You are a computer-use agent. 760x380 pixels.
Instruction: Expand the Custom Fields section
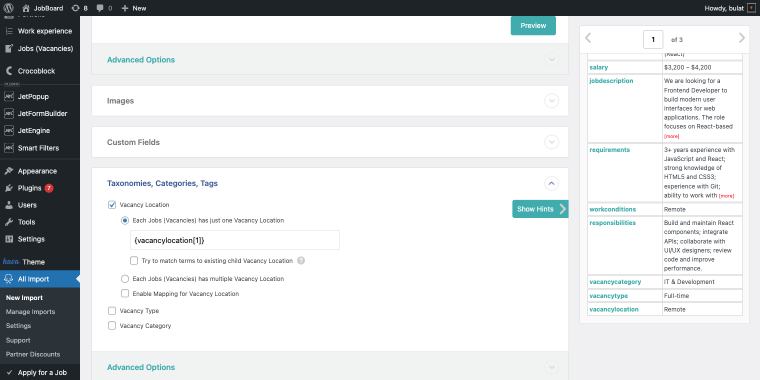[x=551, y=142]
